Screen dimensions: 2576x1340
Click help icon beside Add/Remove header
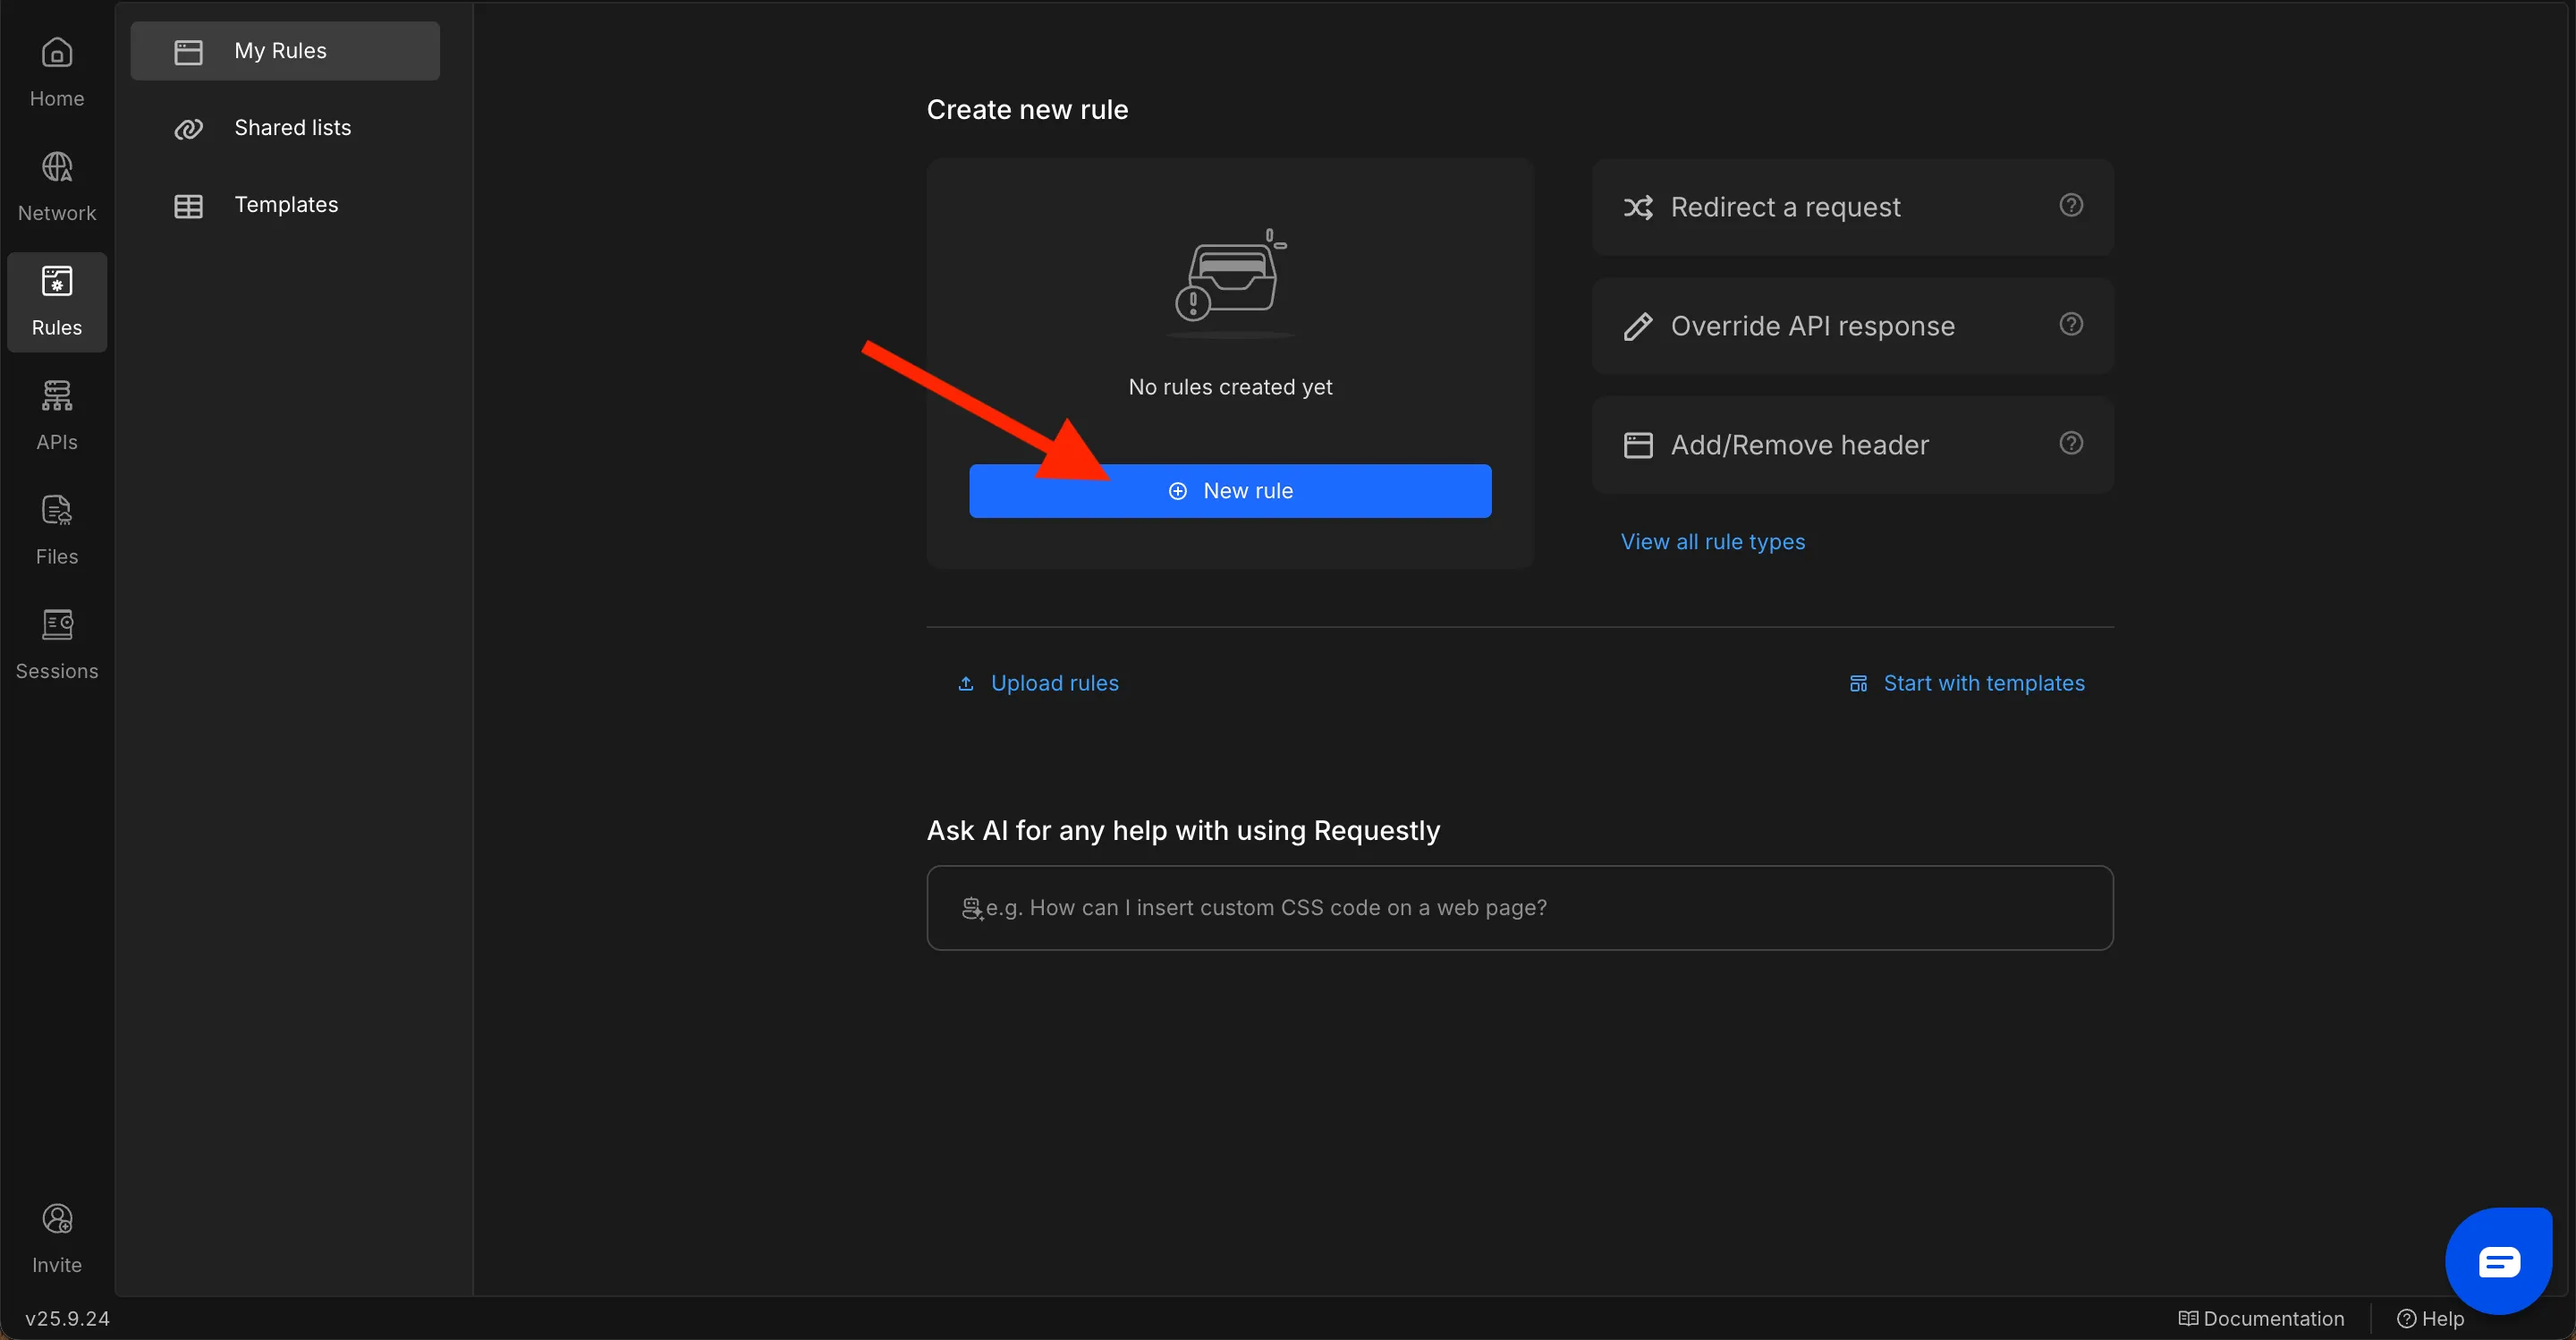coord(2071,443)
